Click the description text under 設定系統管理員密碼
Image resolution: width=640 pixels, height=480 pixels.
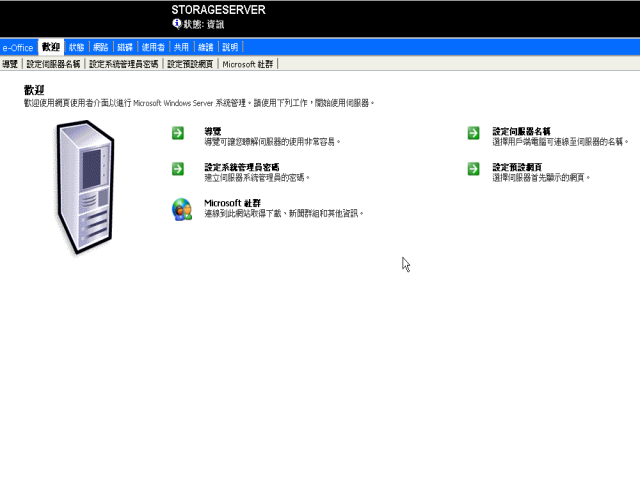click(257, 177)
